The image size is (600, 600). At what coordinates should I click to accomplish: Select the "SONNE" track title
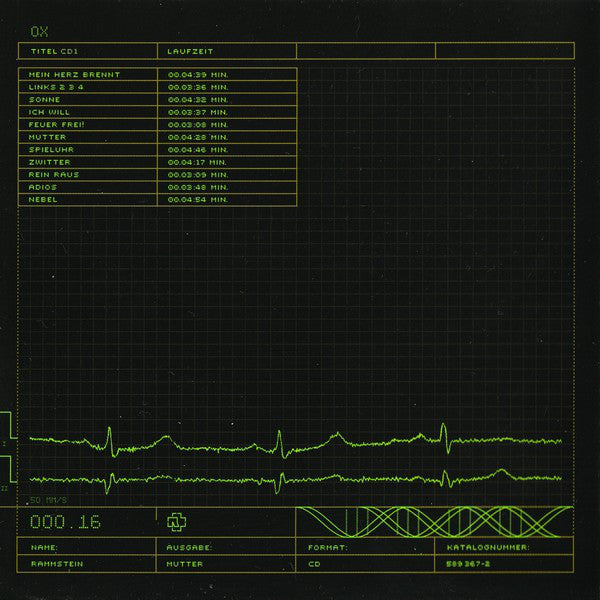[x=44, y=100]
